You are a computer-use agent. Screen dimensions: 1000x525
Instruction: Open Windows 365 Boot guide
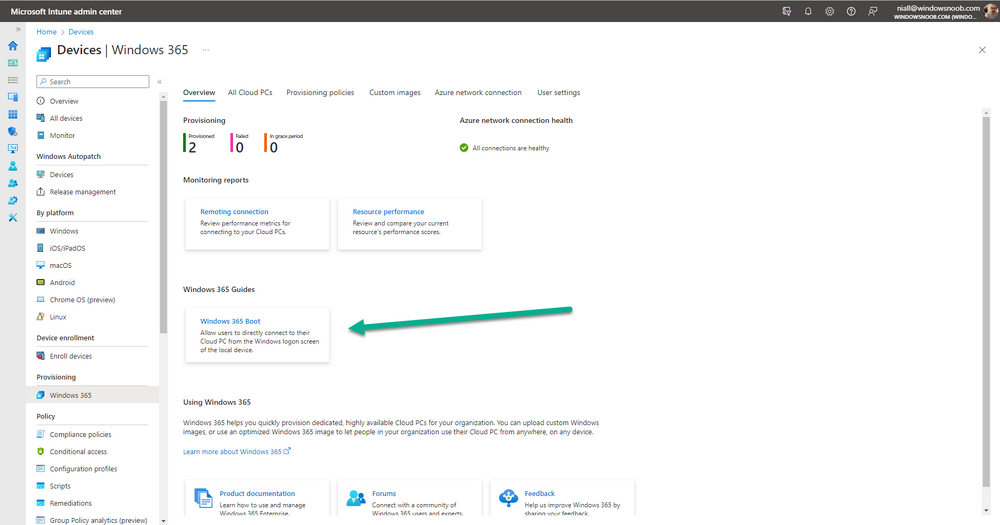click(x=230, y=322)
